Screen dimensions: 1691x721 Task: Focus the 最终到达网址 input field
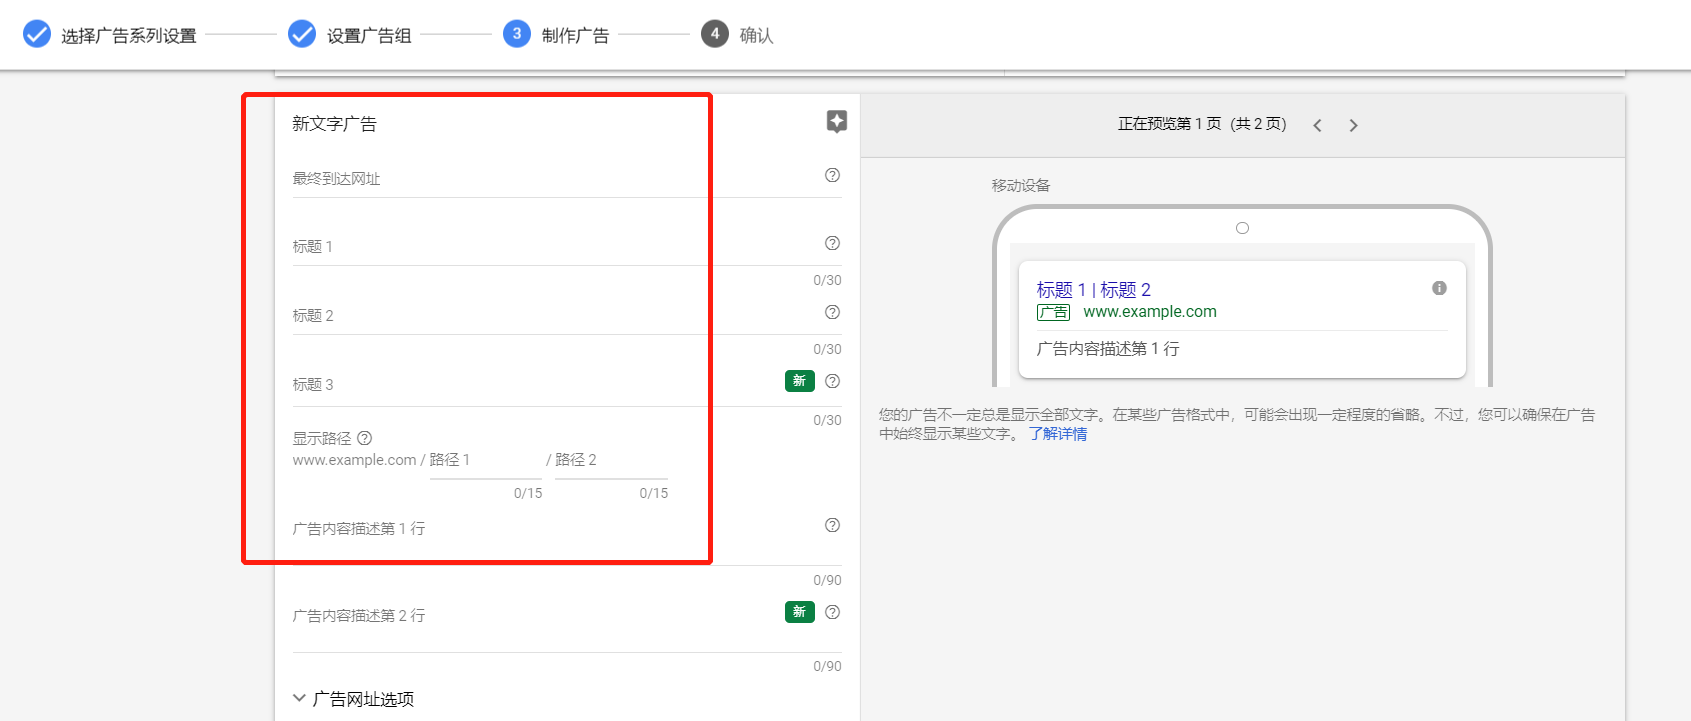(x=567, y=178)
